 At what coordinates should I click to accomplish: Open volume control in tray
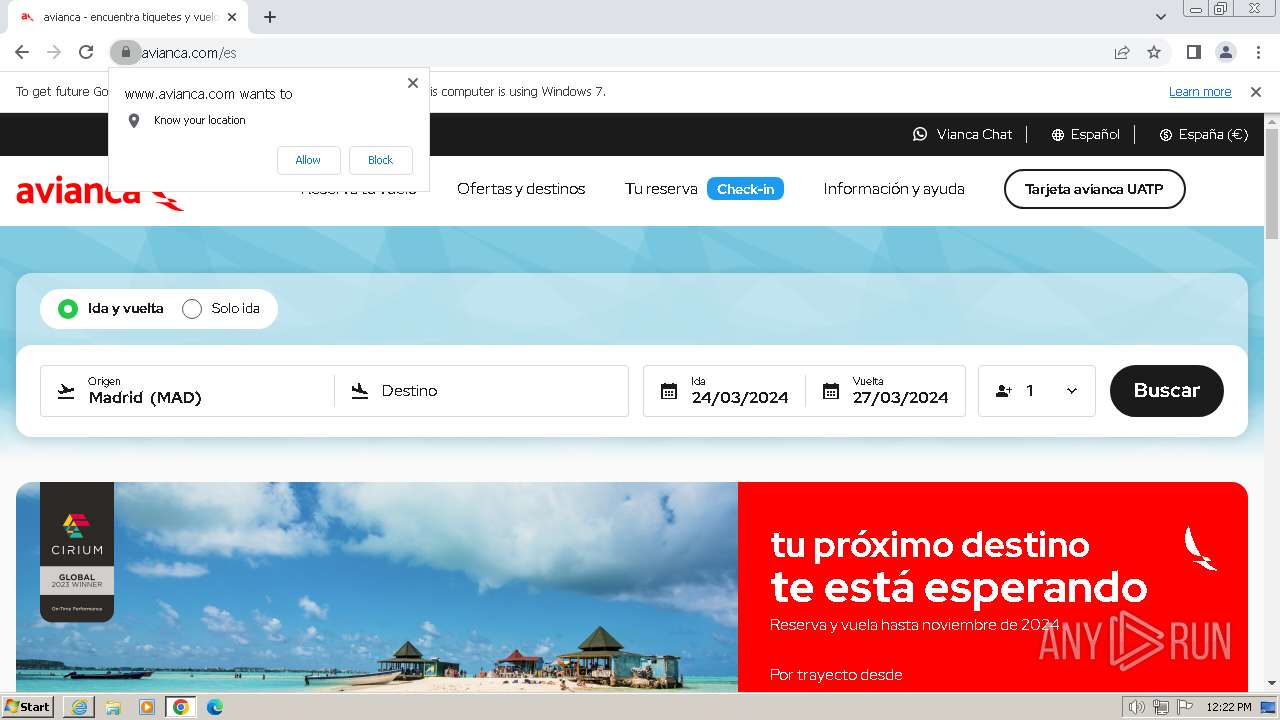1137,707
